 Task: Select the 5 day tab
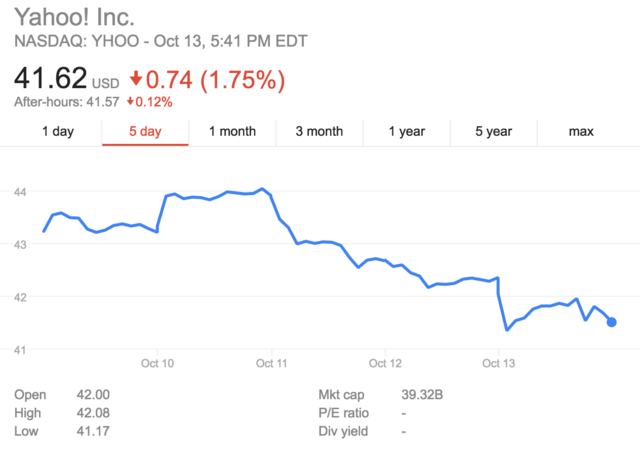[145, 131]
